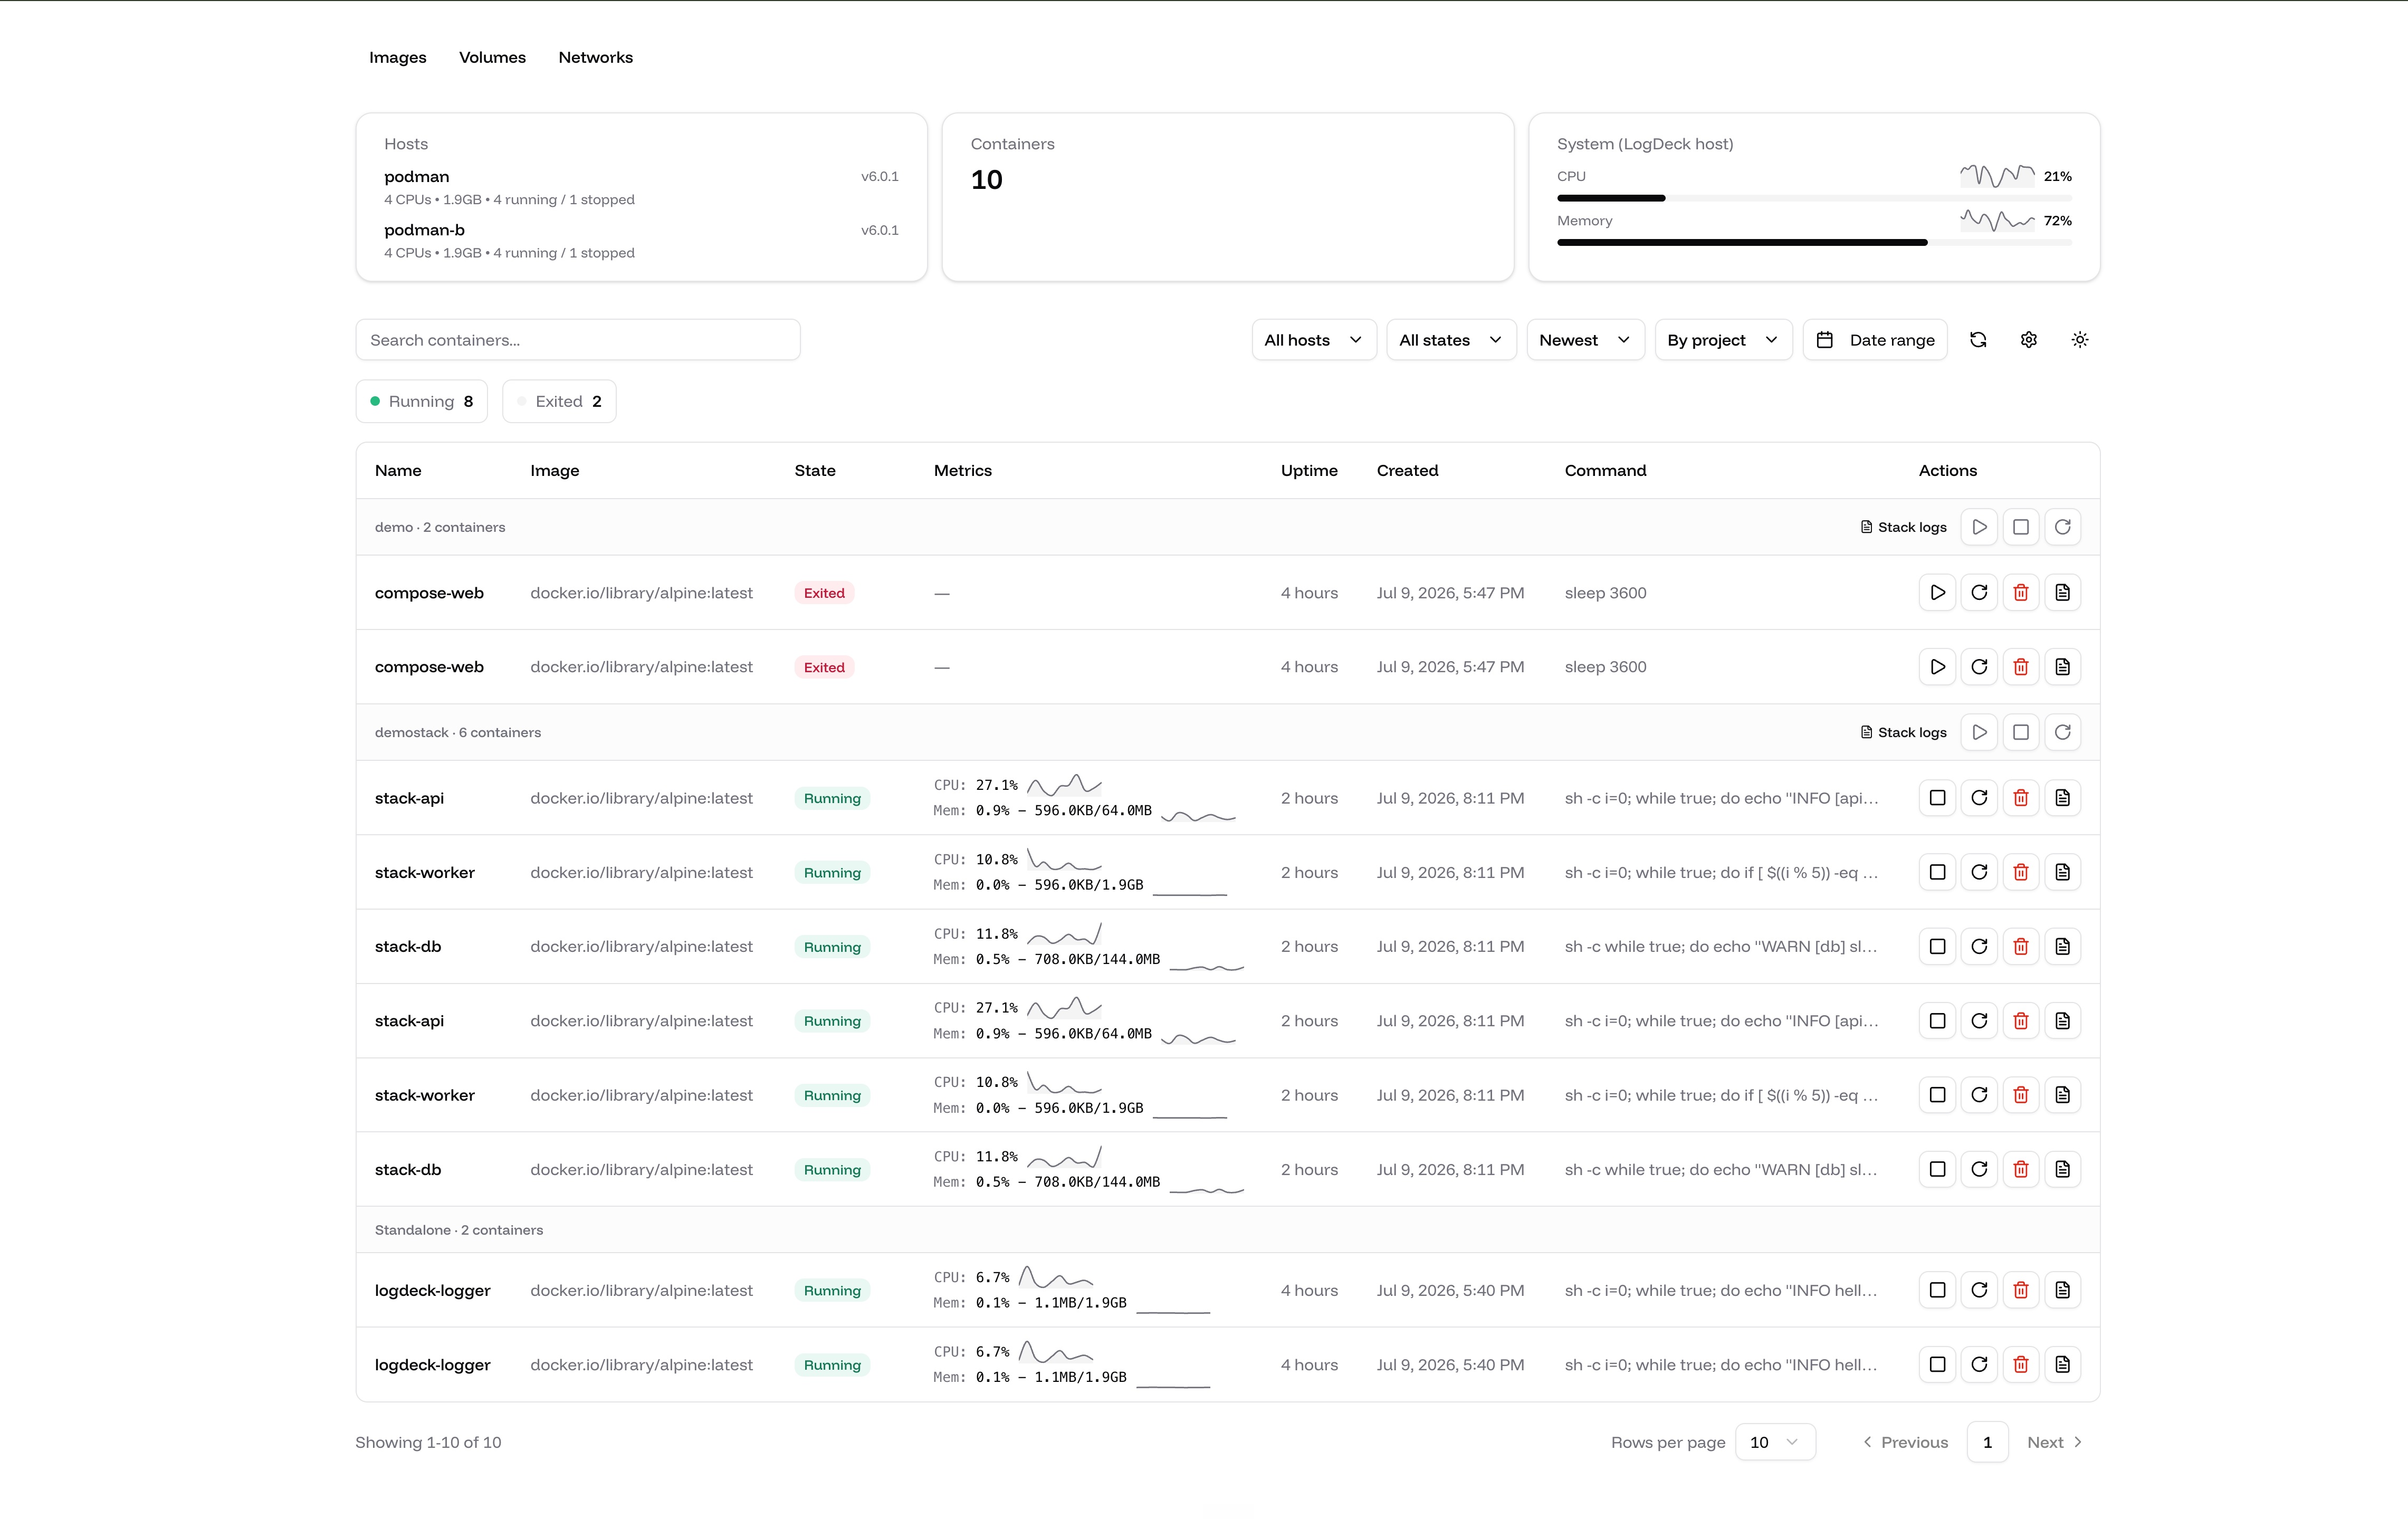
Task: Stop the first stack-db container
Action: tap(1937, 946)
